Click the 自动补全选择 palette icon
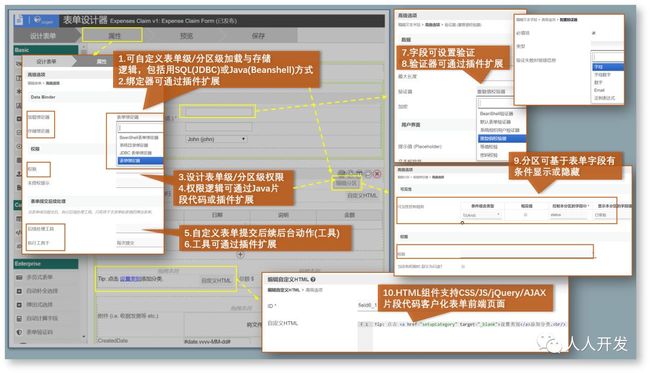The height and width of the screenshot is (373, 650). pos(19,291)
